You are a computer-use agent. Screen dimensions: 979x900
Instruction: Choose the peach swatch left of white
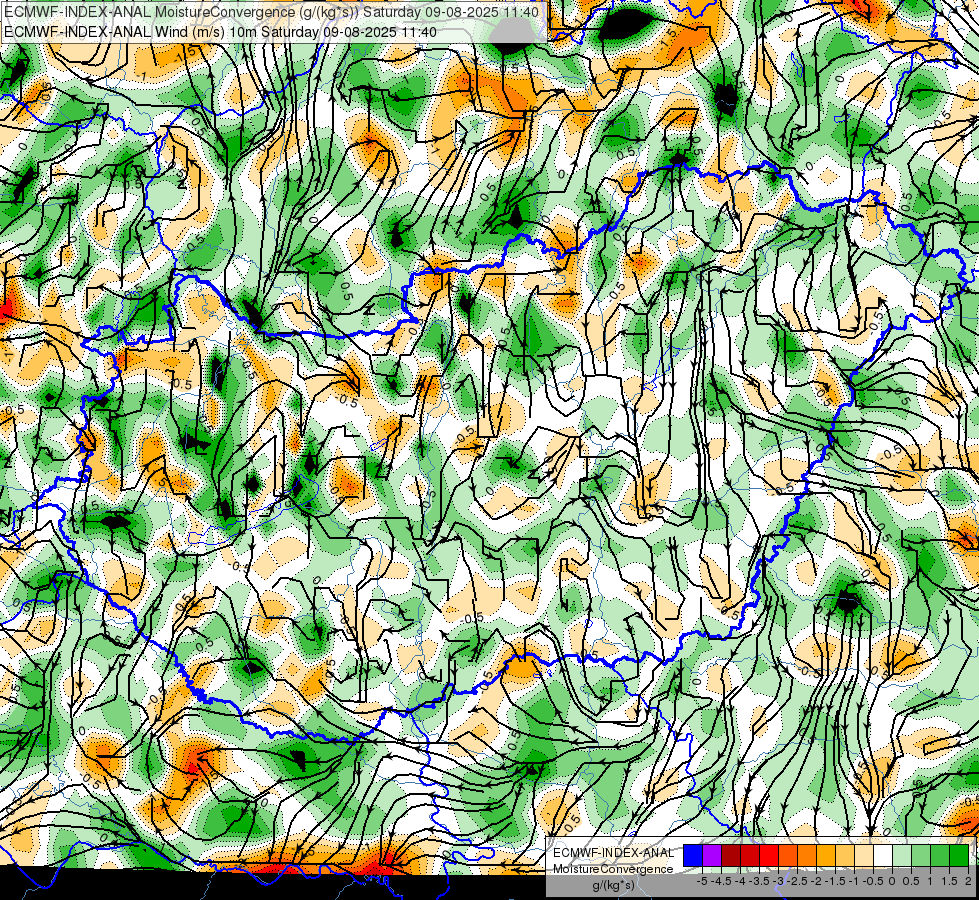[864, 856]
